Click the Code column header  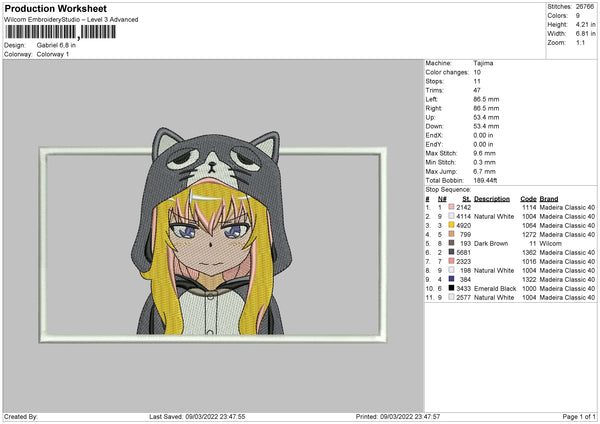pyautogui.click(x=528, y=199)
